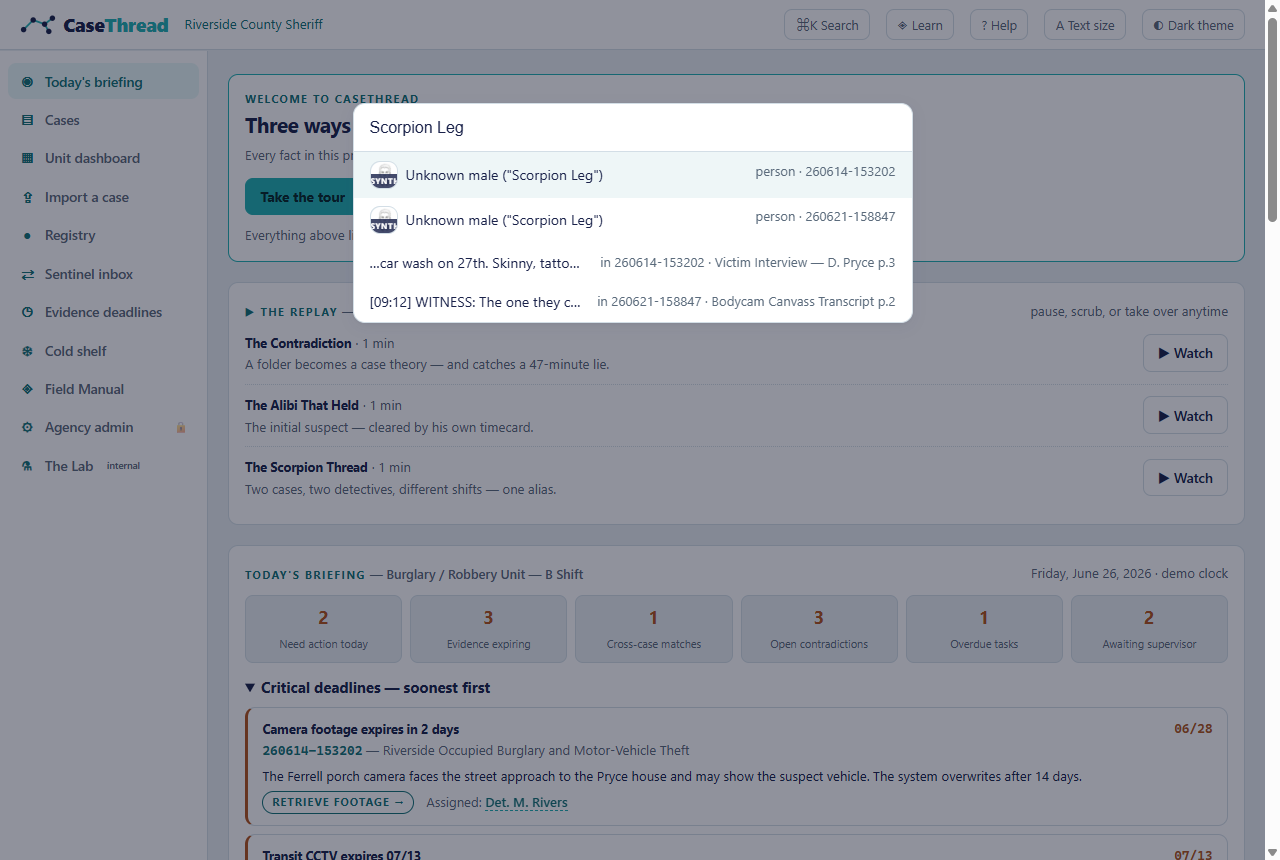Go to Cases in the sidebar
The image size is (1280, 860).
[103, 120]
